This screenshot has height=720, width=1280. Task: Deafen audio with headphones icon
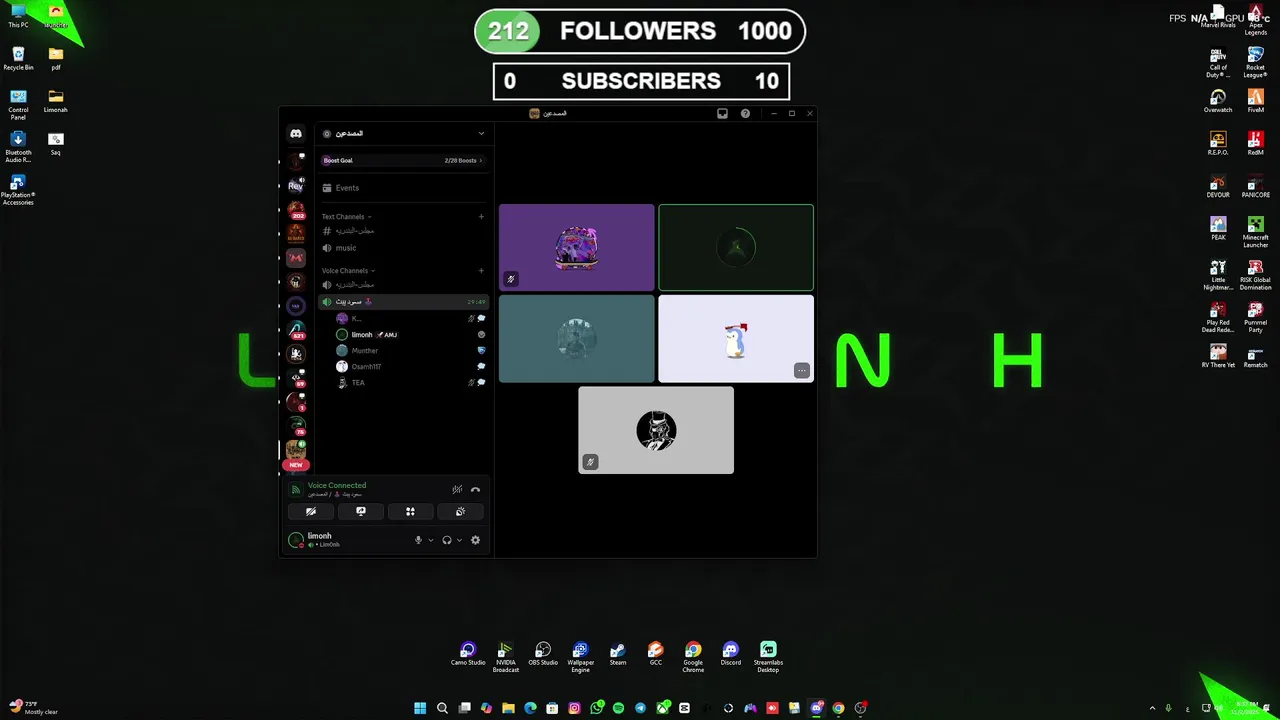click(x=447, y=540)
